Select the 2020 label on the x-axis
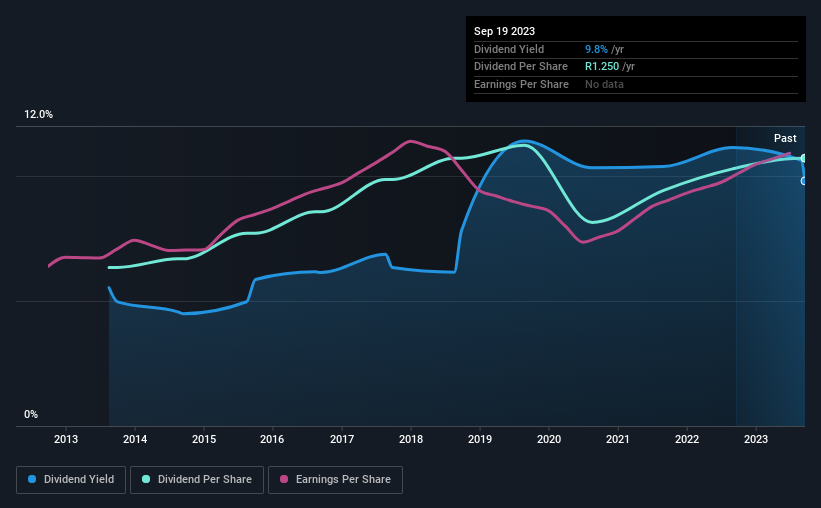The image size is (821, 508). (549, 439)
